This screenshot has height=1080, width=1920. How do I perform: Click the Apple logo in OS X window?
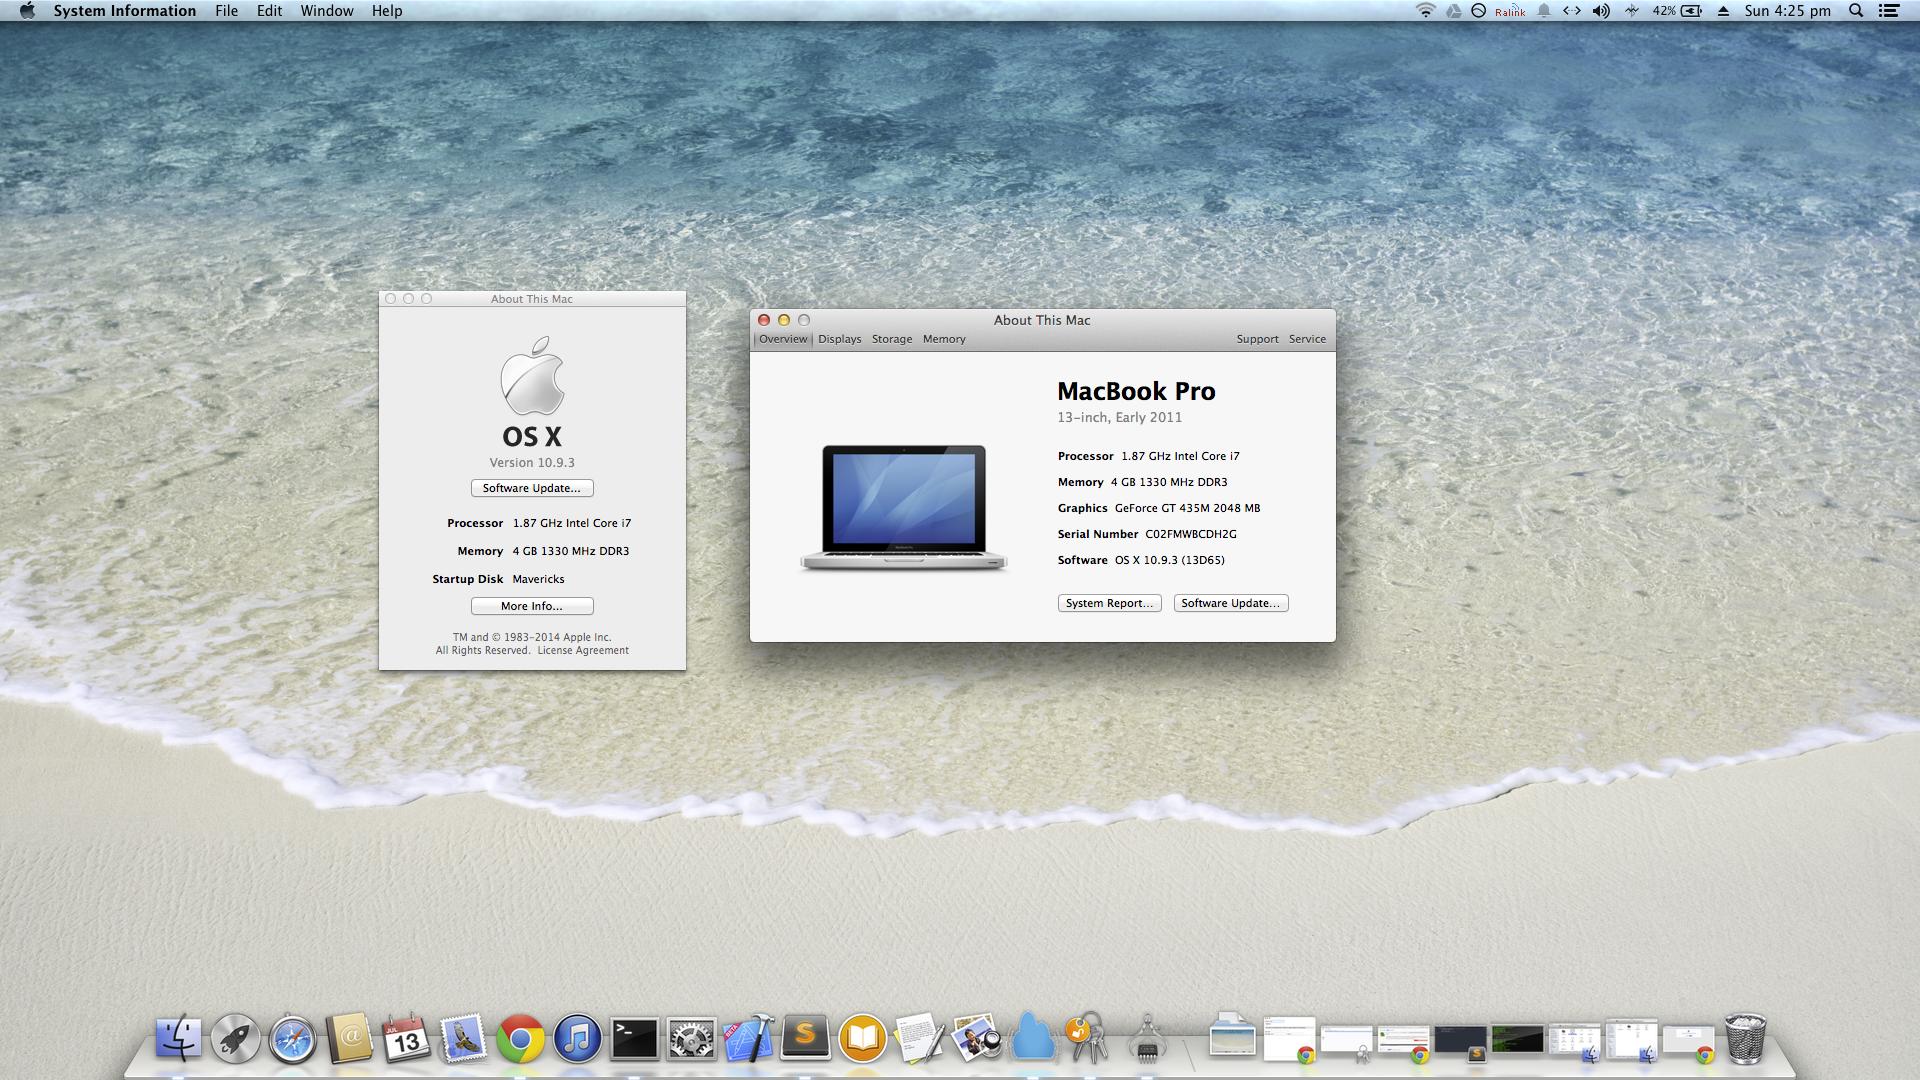[x=532, y=376]
